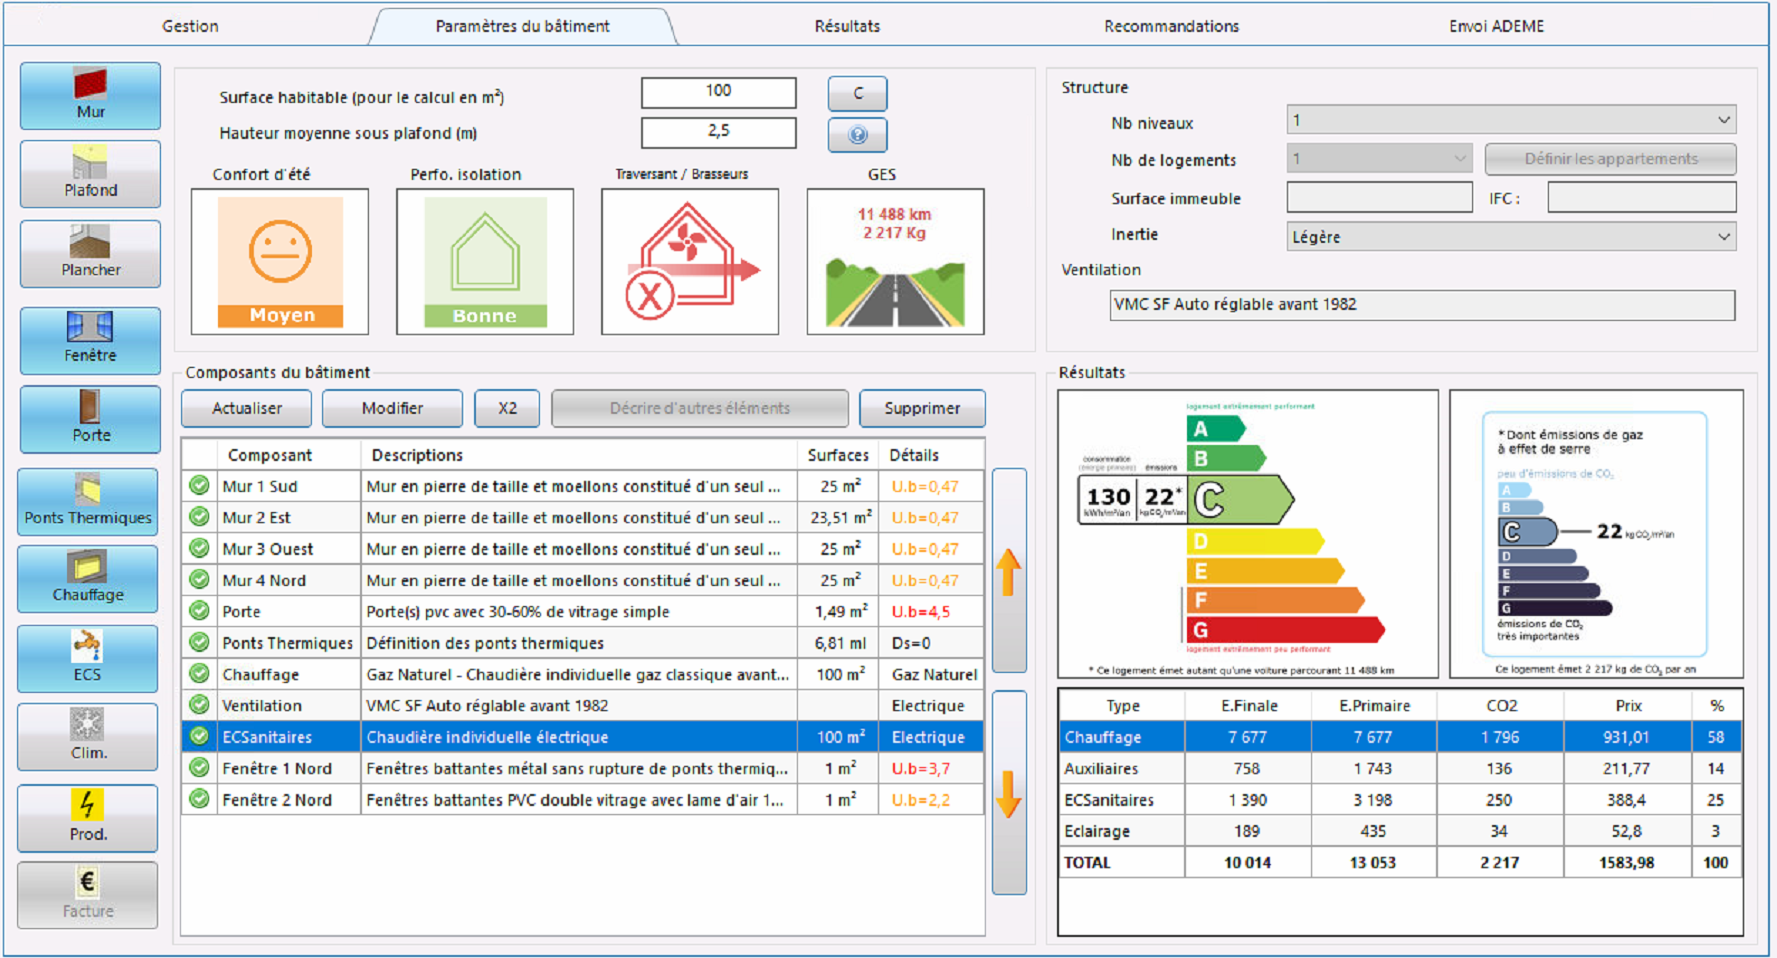Click the help question mark button
This screenshot has width=1777, height=958.
pos(857,135)
